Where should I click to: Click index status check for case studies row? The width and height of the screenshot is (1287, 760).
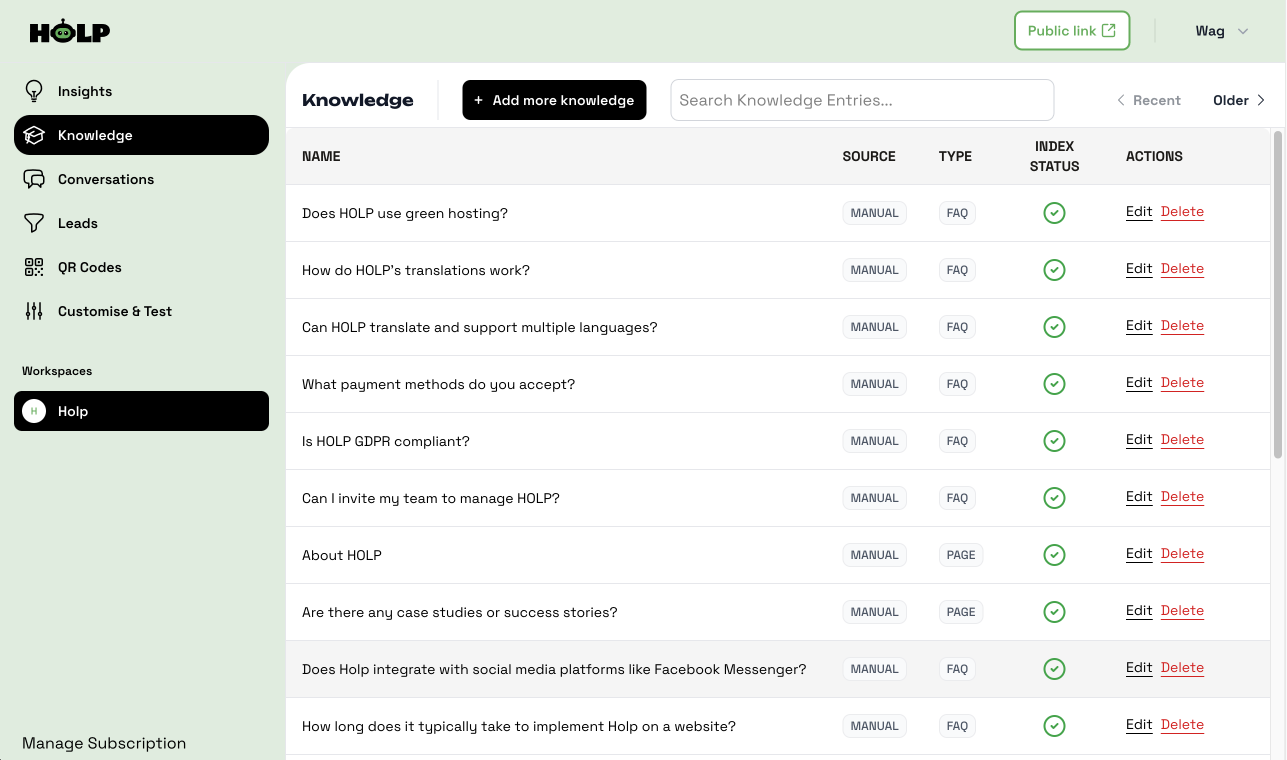(1054, 612)
